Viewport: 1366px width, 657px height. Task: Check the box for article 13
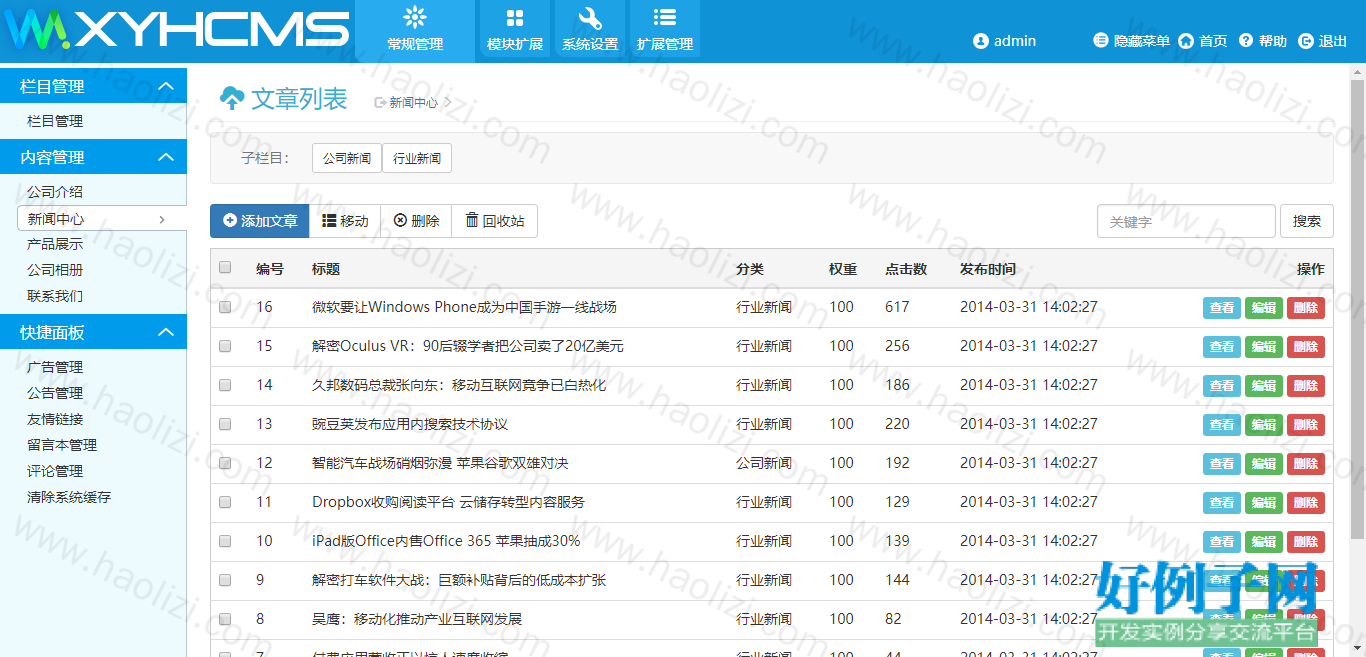pyautogui.click(x=225, y=424)
